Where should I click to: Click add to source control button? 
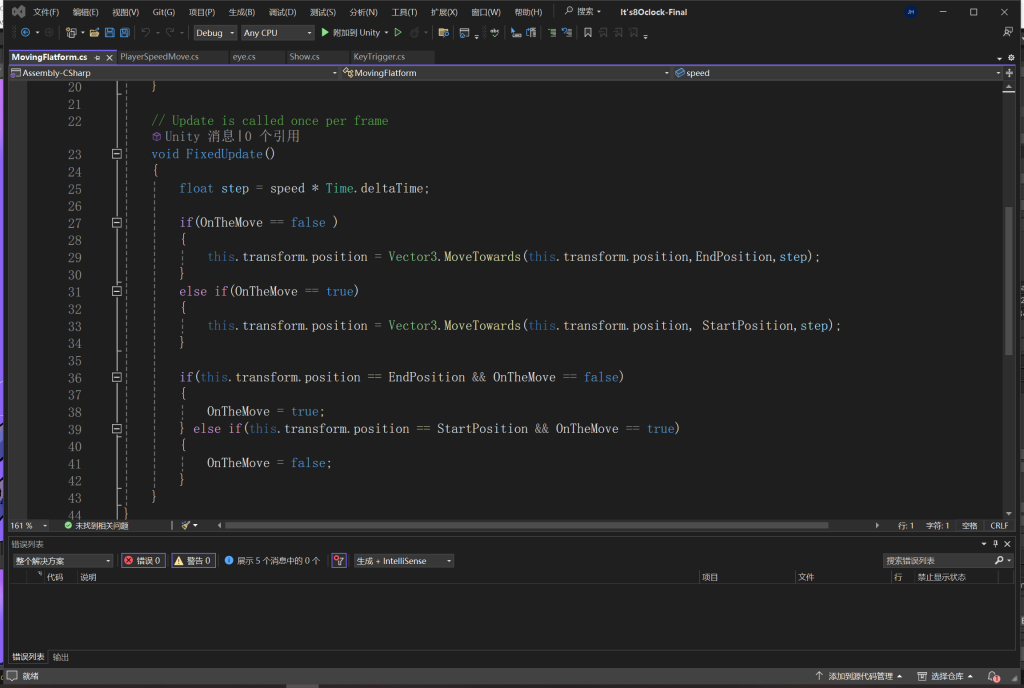(x=859, y=676)
